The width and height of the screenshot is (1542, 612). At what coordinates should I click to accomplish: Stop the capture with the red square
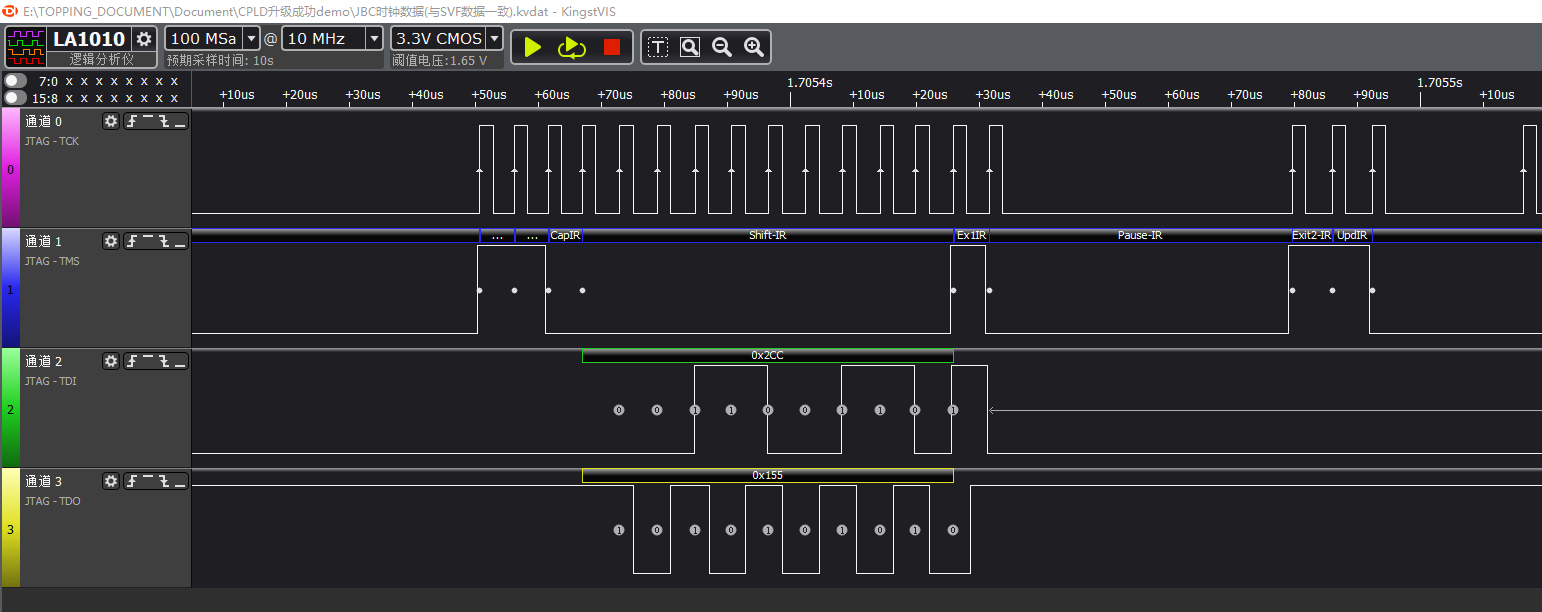pyautogui.click(x=612, y=47)
